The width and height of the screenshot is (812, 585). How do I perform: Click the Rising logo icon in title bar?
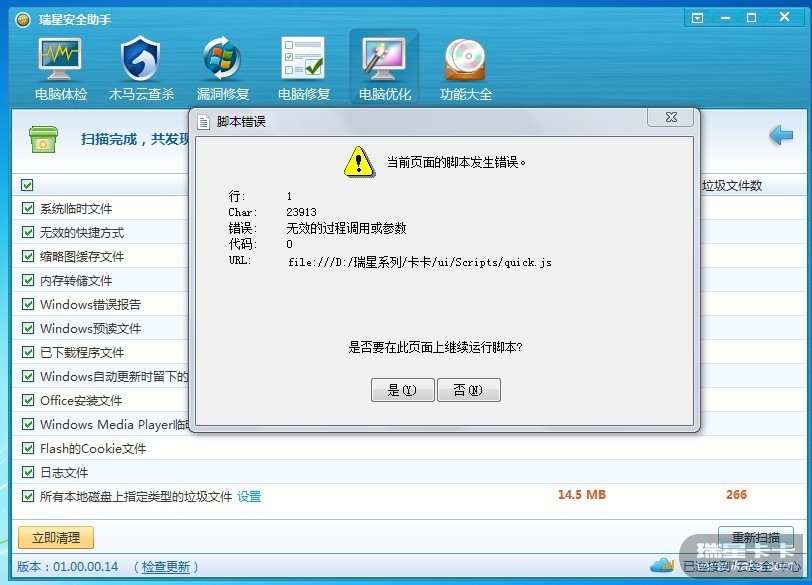pyautogui.click(x=23, y=20)
